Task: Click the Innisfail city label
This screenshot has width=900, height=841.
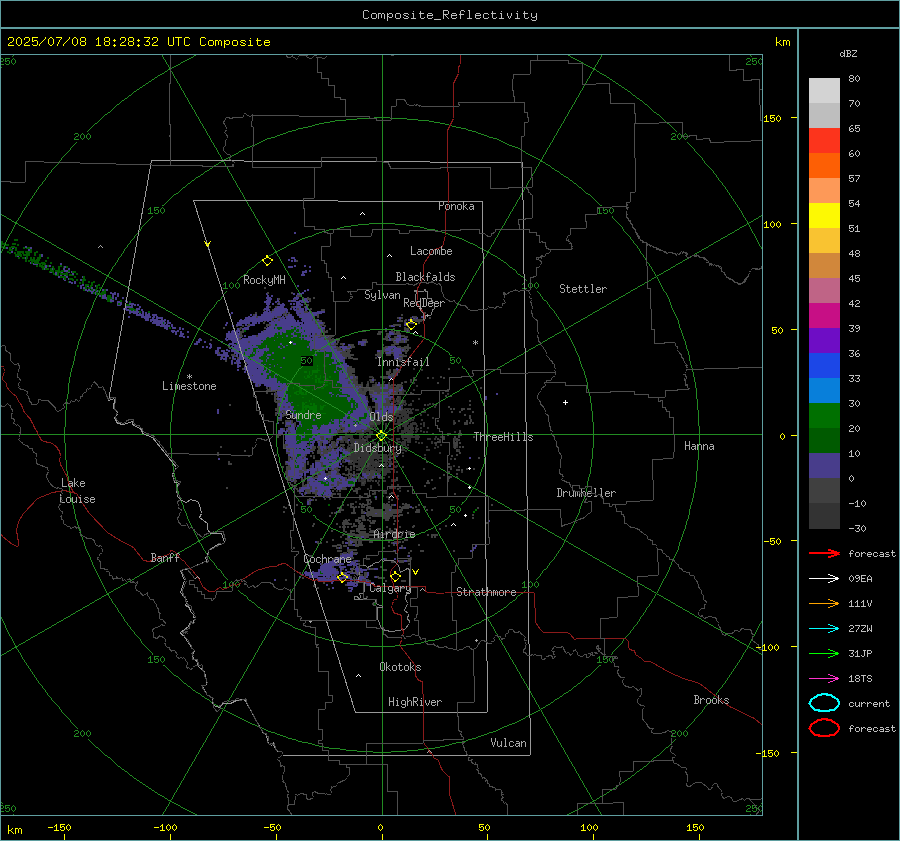Action: click(403, 362)
